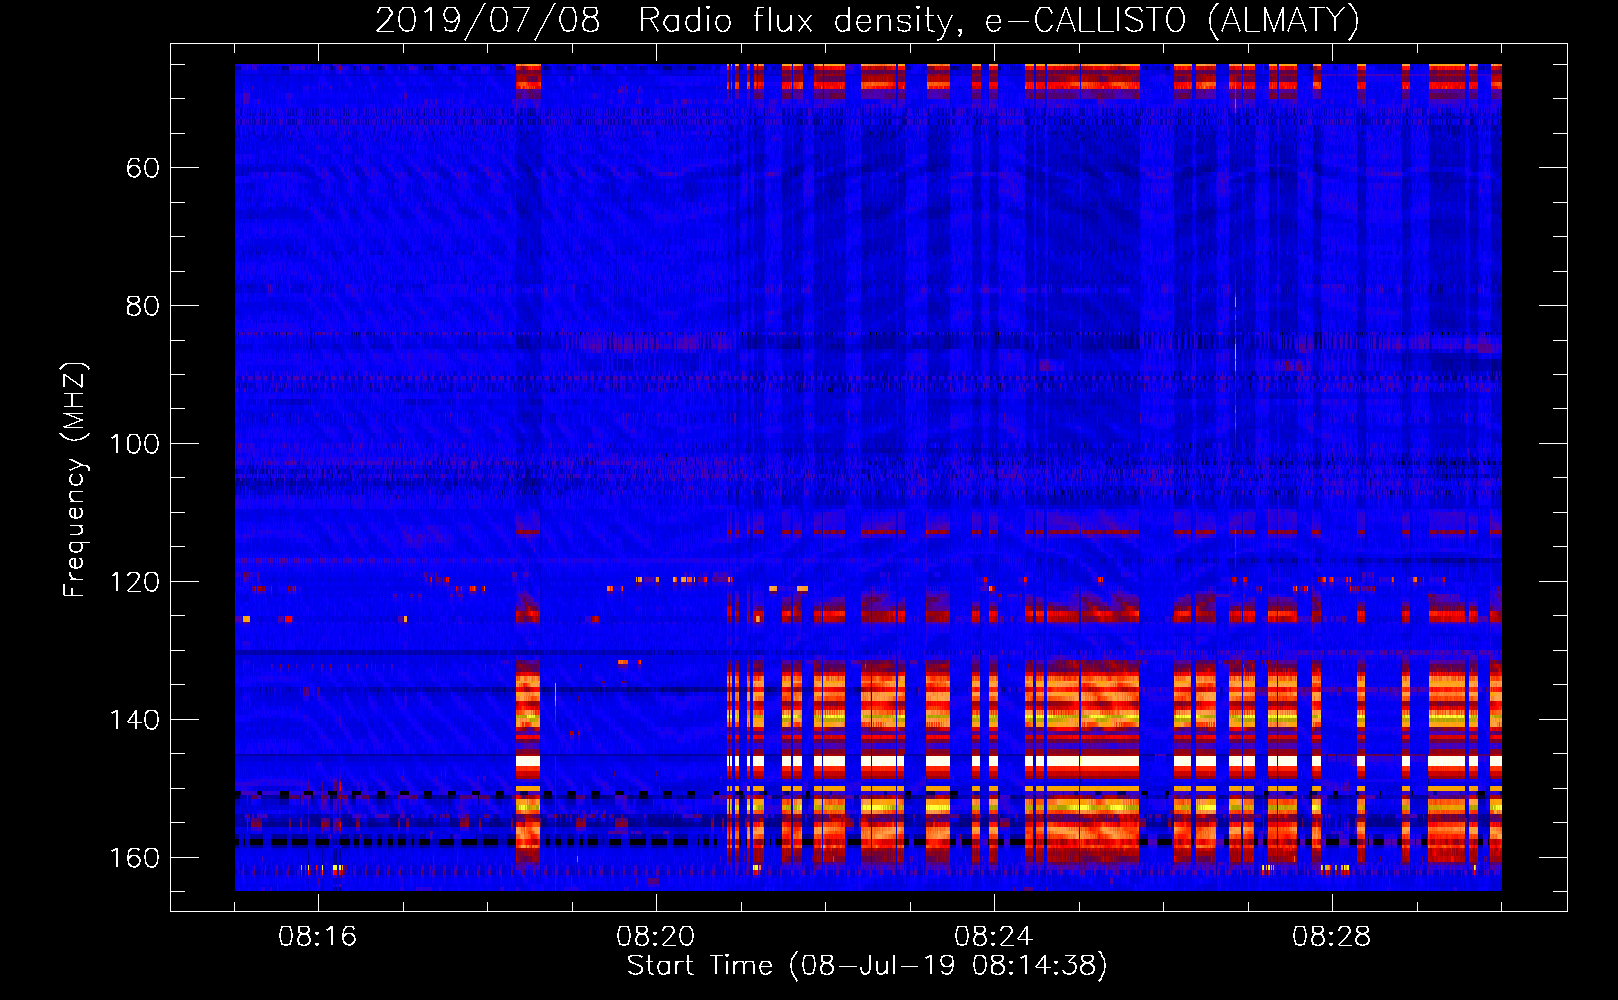Viewport: 1618px width, 1000px height.
Task: Click the 140 frequency tick label
Action: 134,720
